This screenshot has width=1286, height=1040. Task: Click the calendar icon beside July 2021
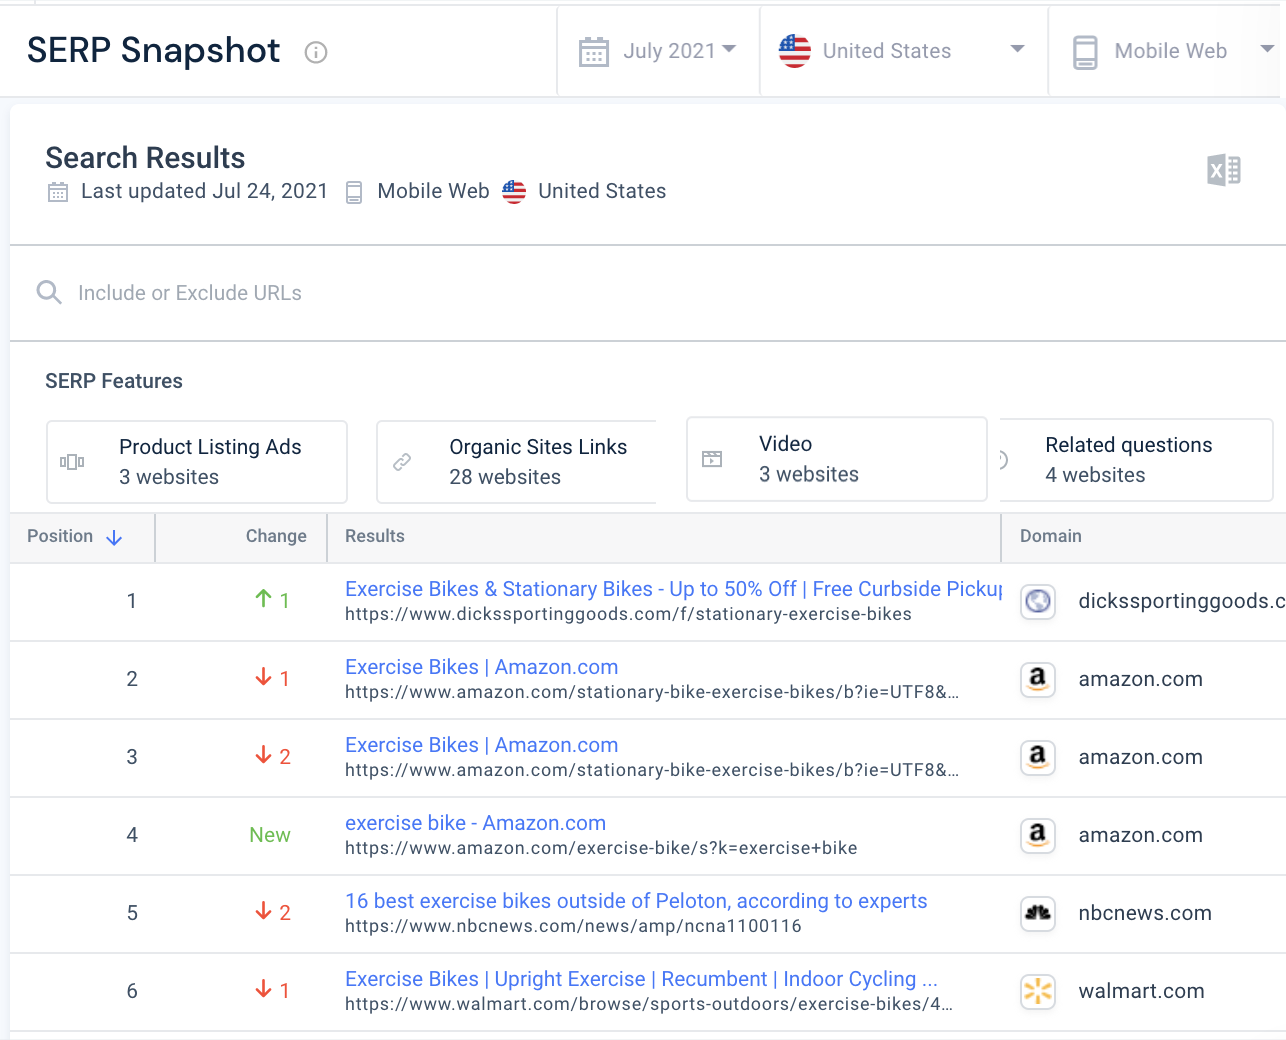594,52
